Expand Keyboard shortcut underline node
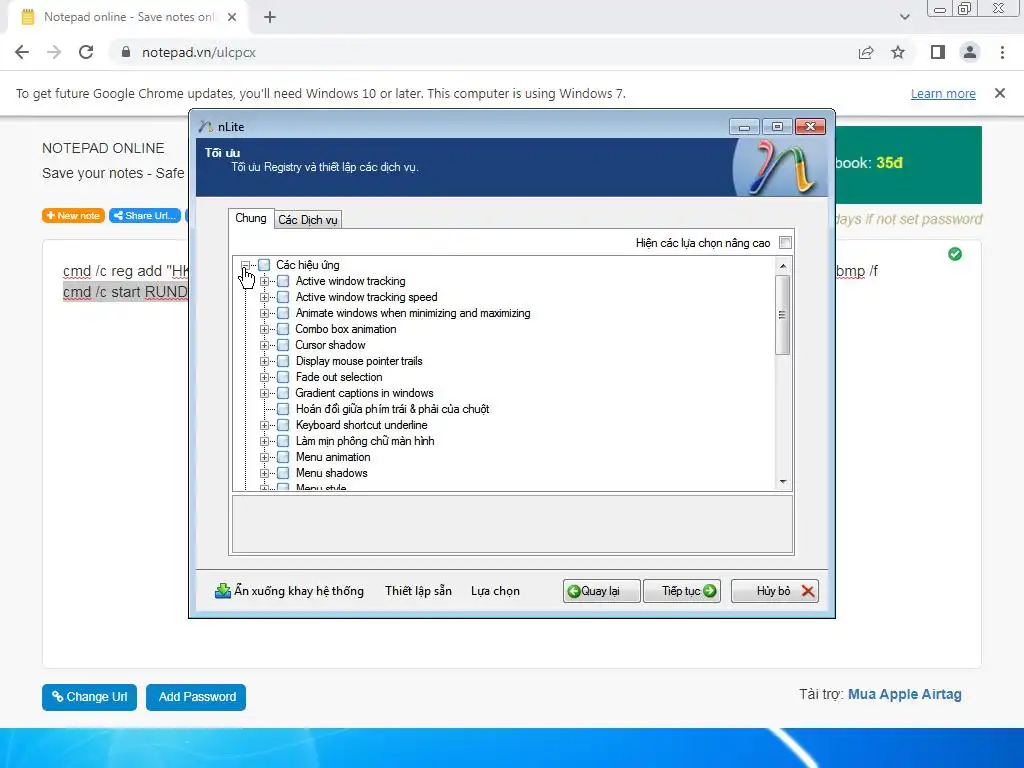 264,425
